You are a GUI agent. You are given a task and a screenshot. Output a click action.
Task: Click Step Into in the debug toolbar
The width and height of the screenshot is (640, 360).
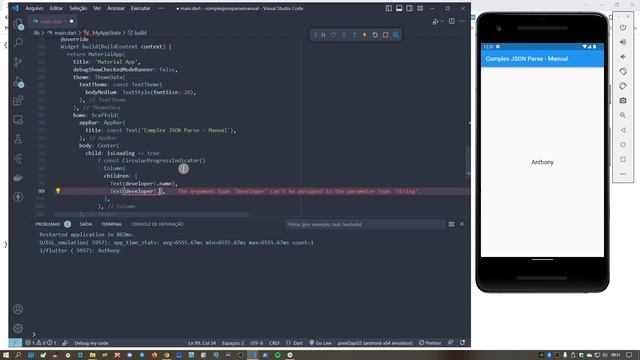(x=344, y=35)
